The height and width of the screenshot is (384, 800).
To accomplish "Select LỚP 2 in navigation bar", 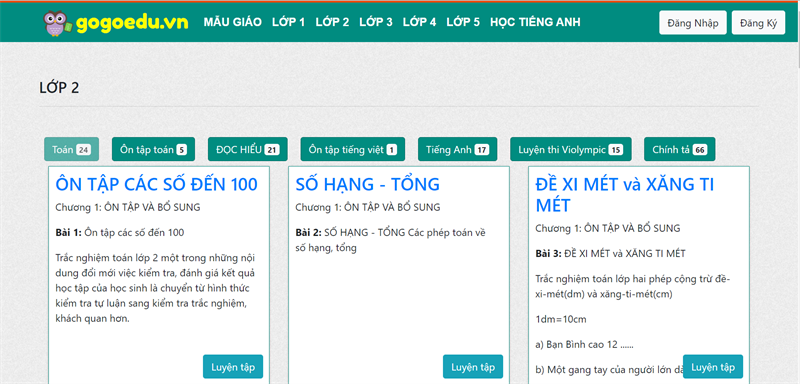I will [332, 22].
